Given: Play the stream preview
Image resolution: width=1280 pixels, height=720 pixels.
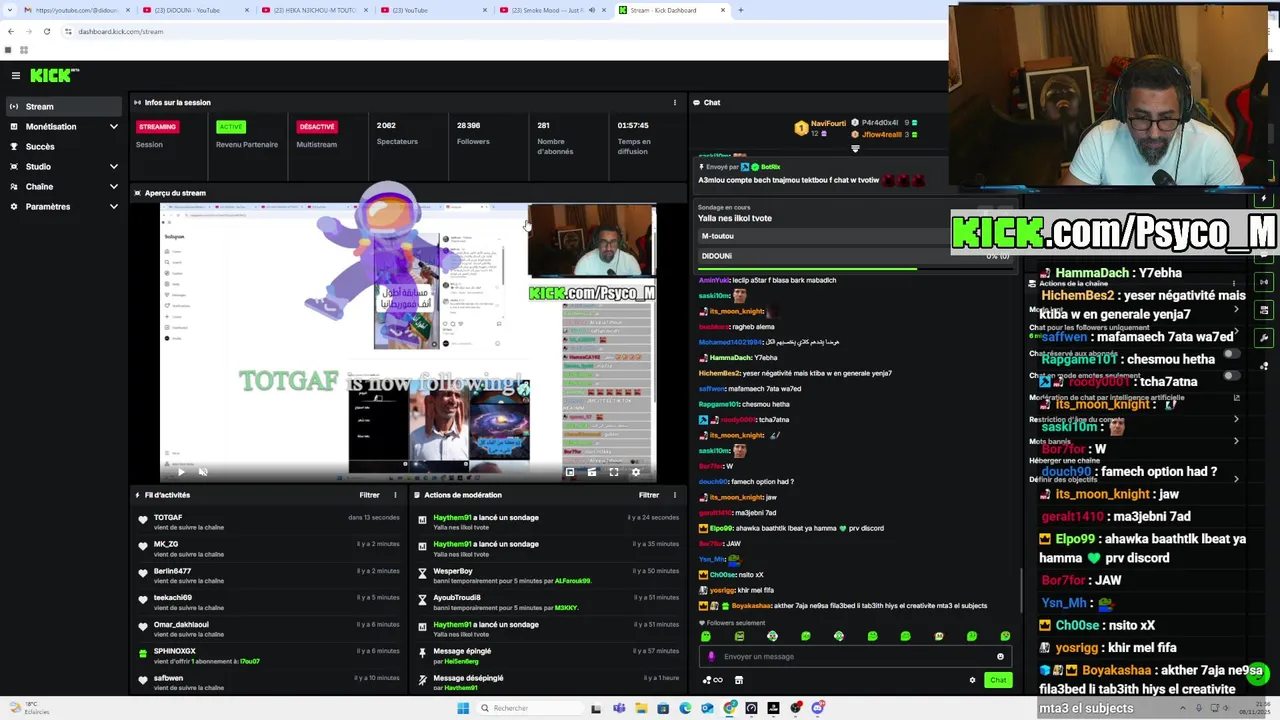Looking at the screenshot, I should (x=180, y=472).
